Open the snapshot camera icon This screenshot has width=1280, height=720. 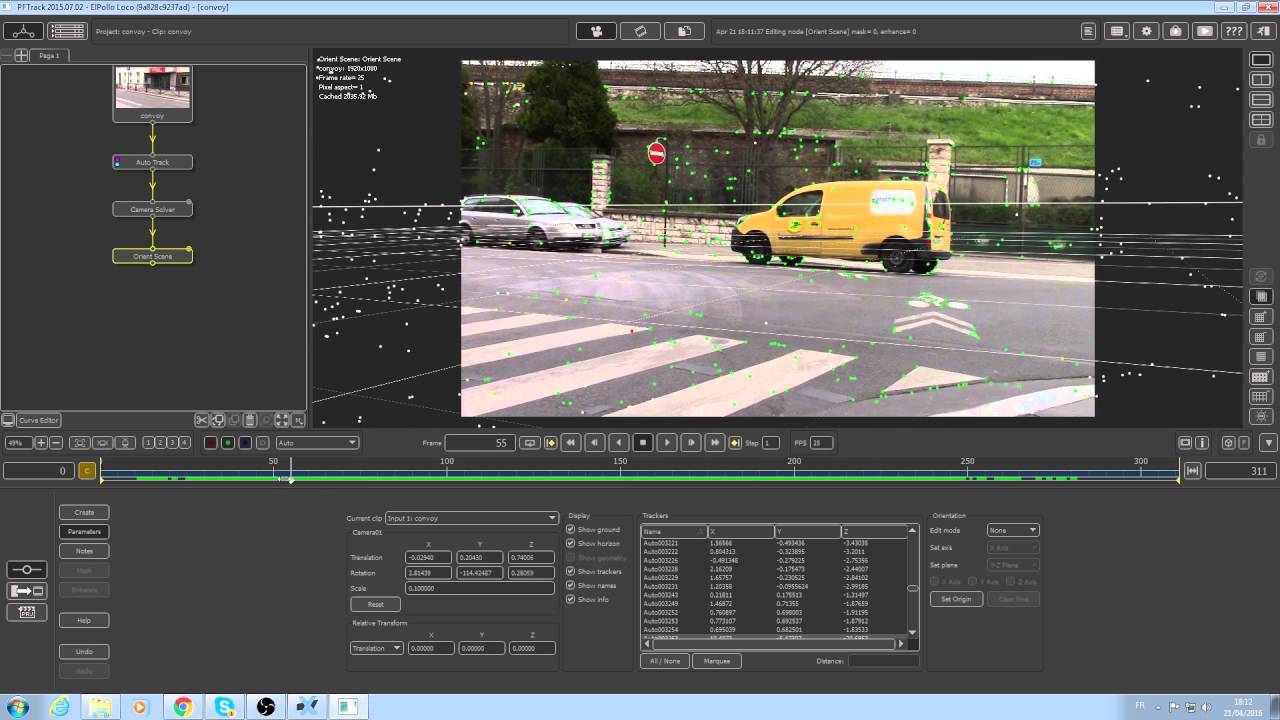[x=1176, y=31]
